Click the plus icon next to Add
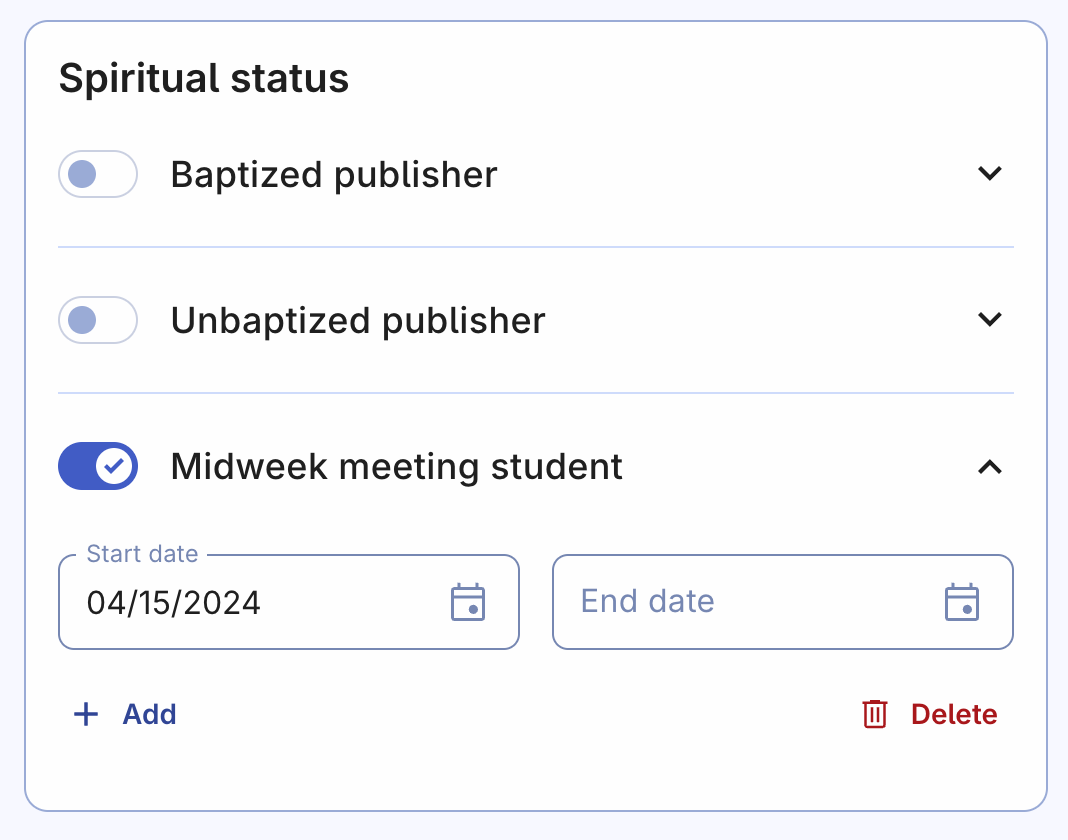Image resolution: width=1068 pixels, height=840 pixels. tap(85, 714)
